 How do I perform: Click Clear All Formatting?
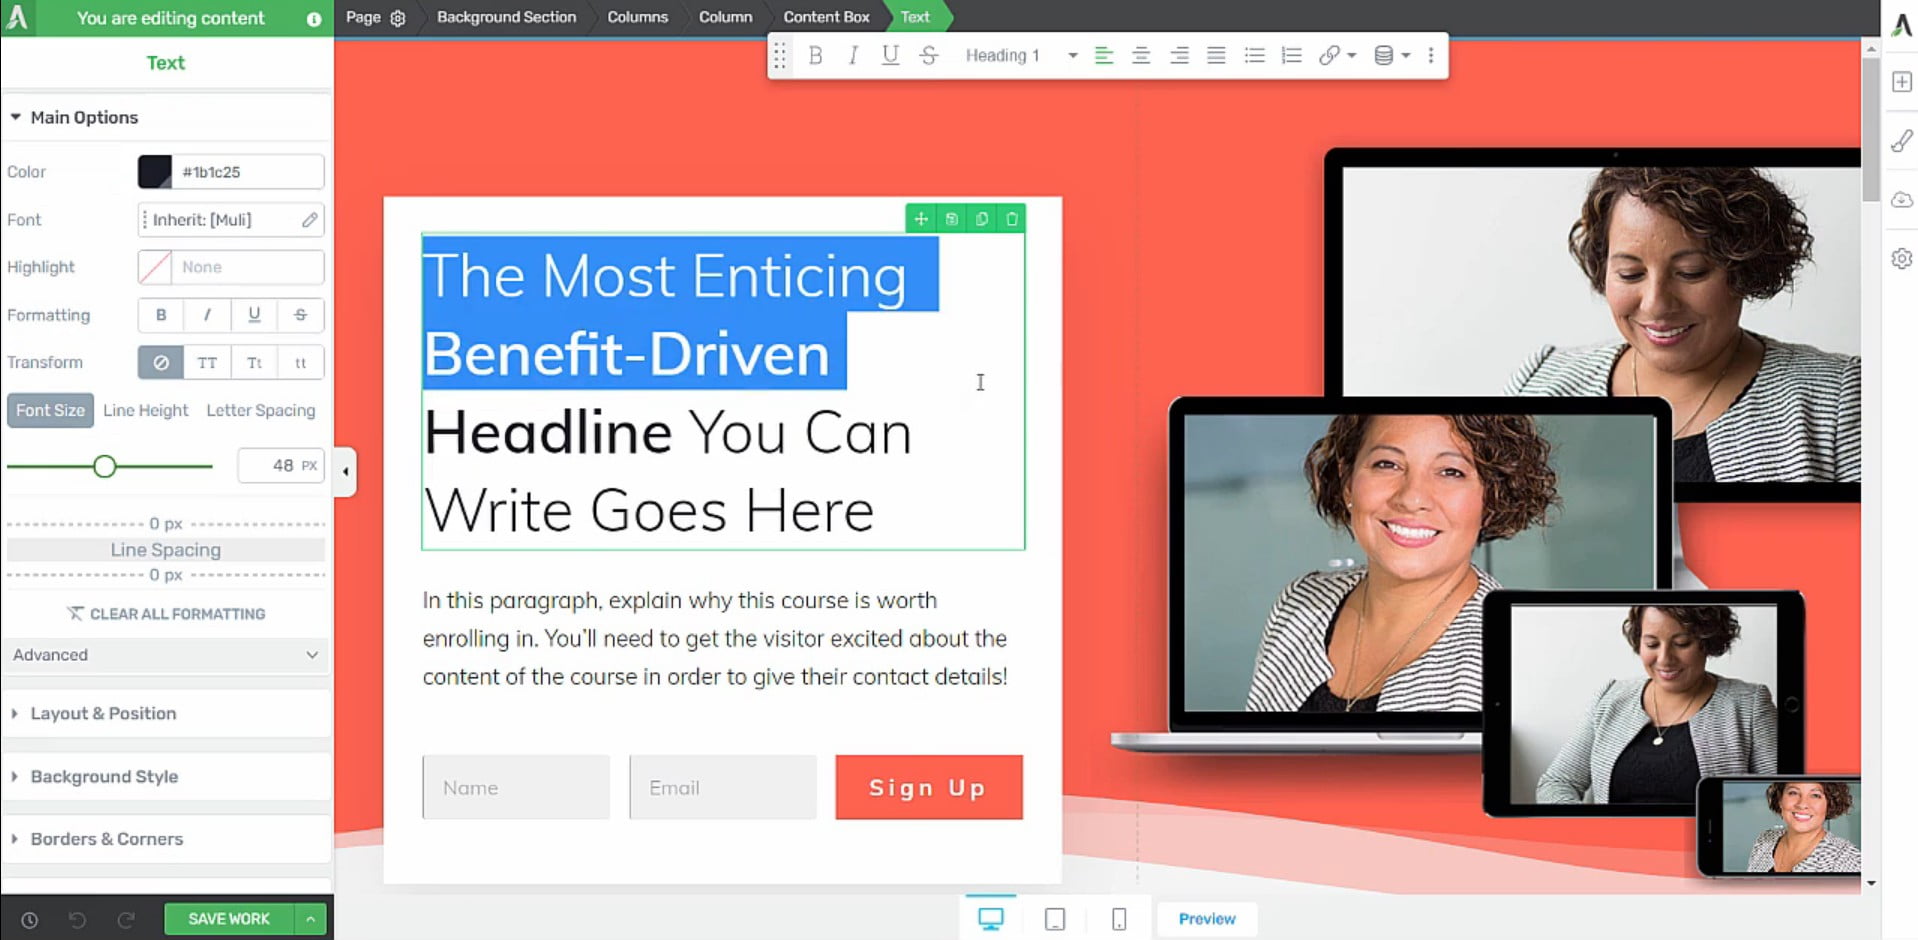point(166,614)
